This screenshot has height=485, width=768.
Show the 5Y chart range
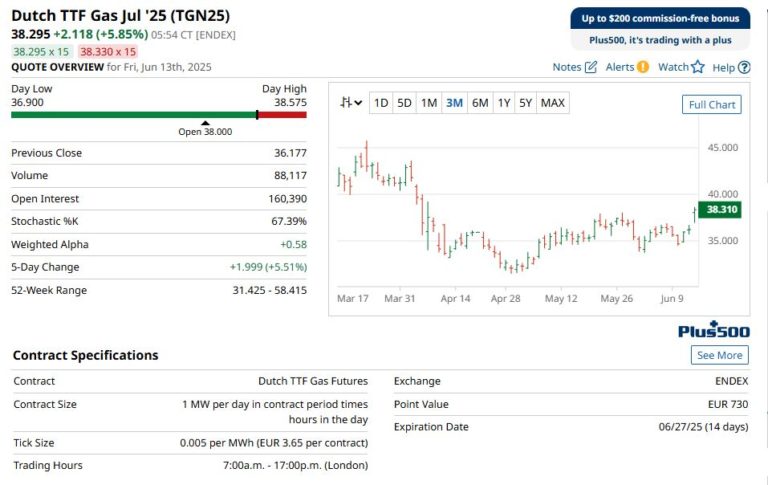[526, 103]
